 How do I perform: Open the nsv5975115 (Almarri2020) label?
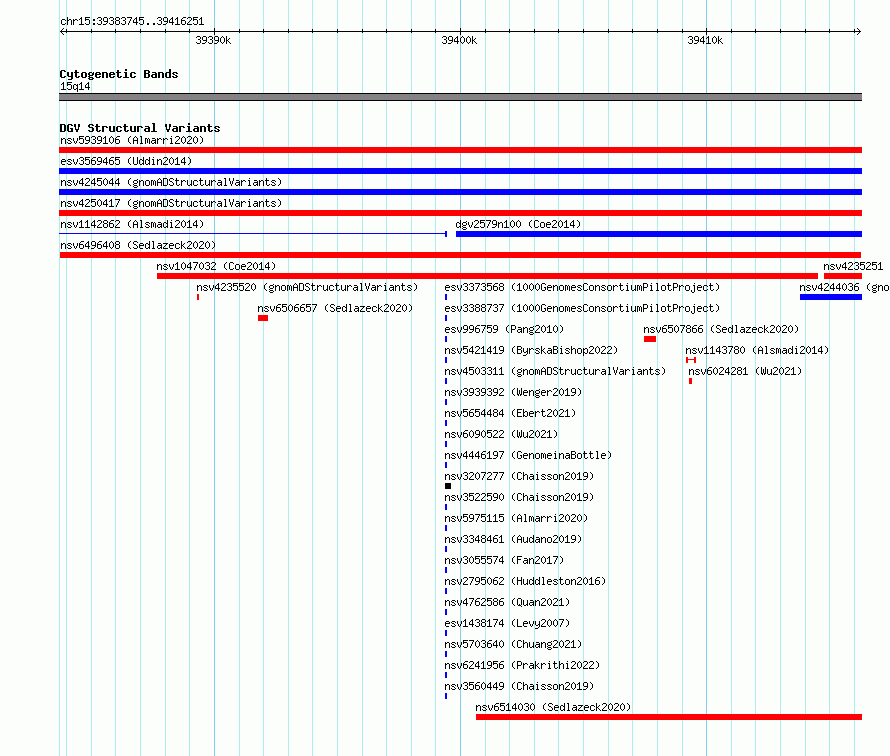[516, 518]
